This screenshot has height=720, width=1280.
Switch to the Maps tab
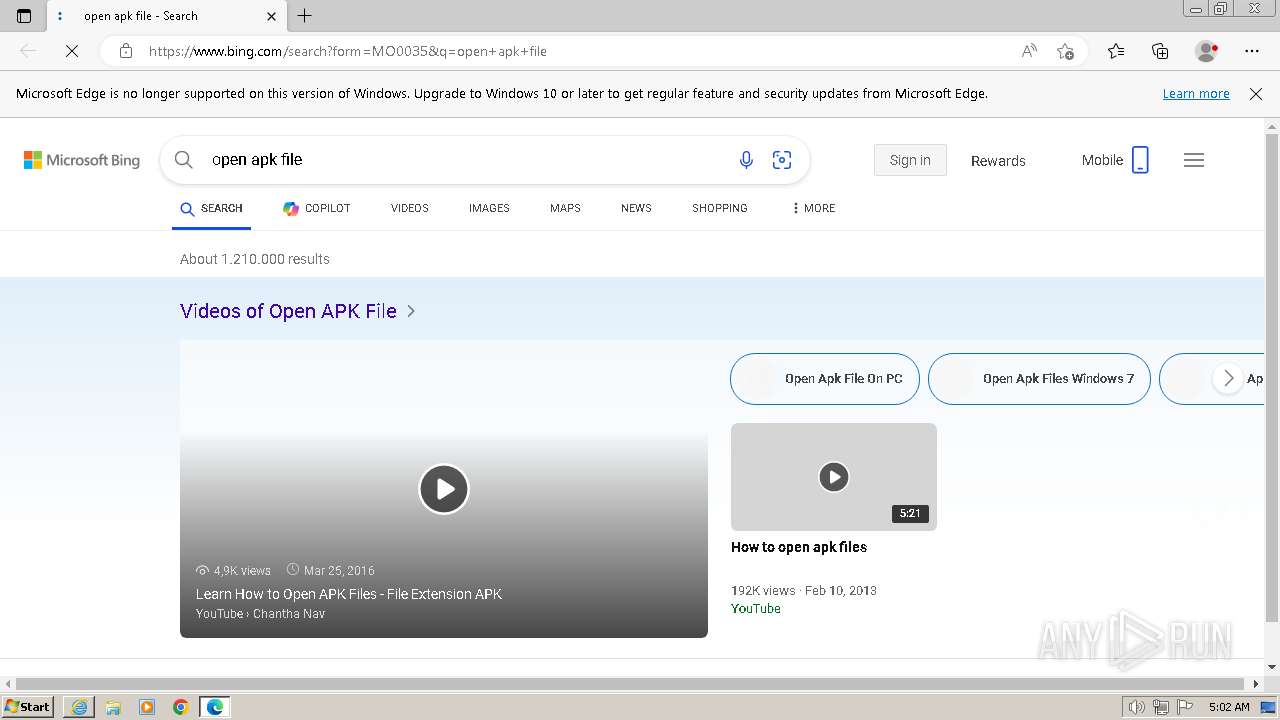(565, 208)
